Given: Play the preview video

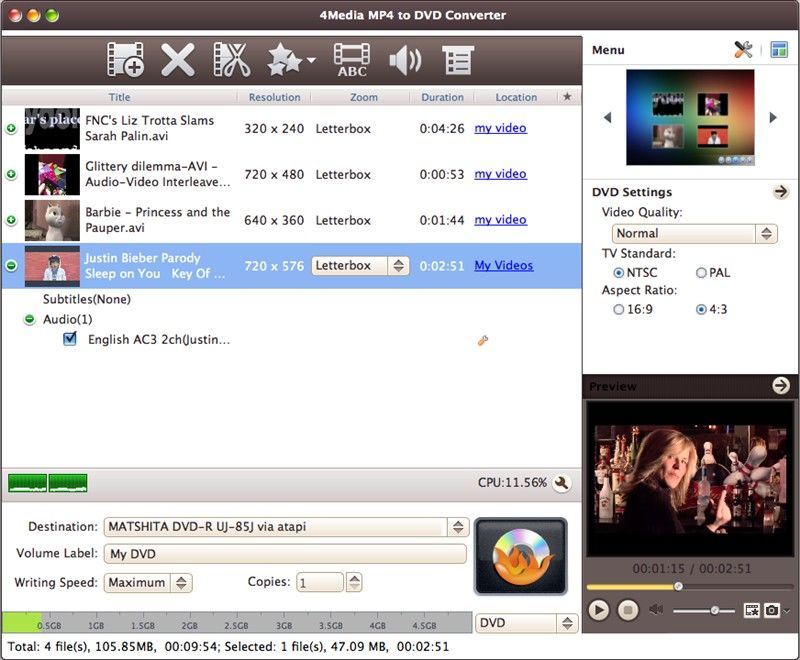Looking at the screenshot, I should tap(598, 610).
